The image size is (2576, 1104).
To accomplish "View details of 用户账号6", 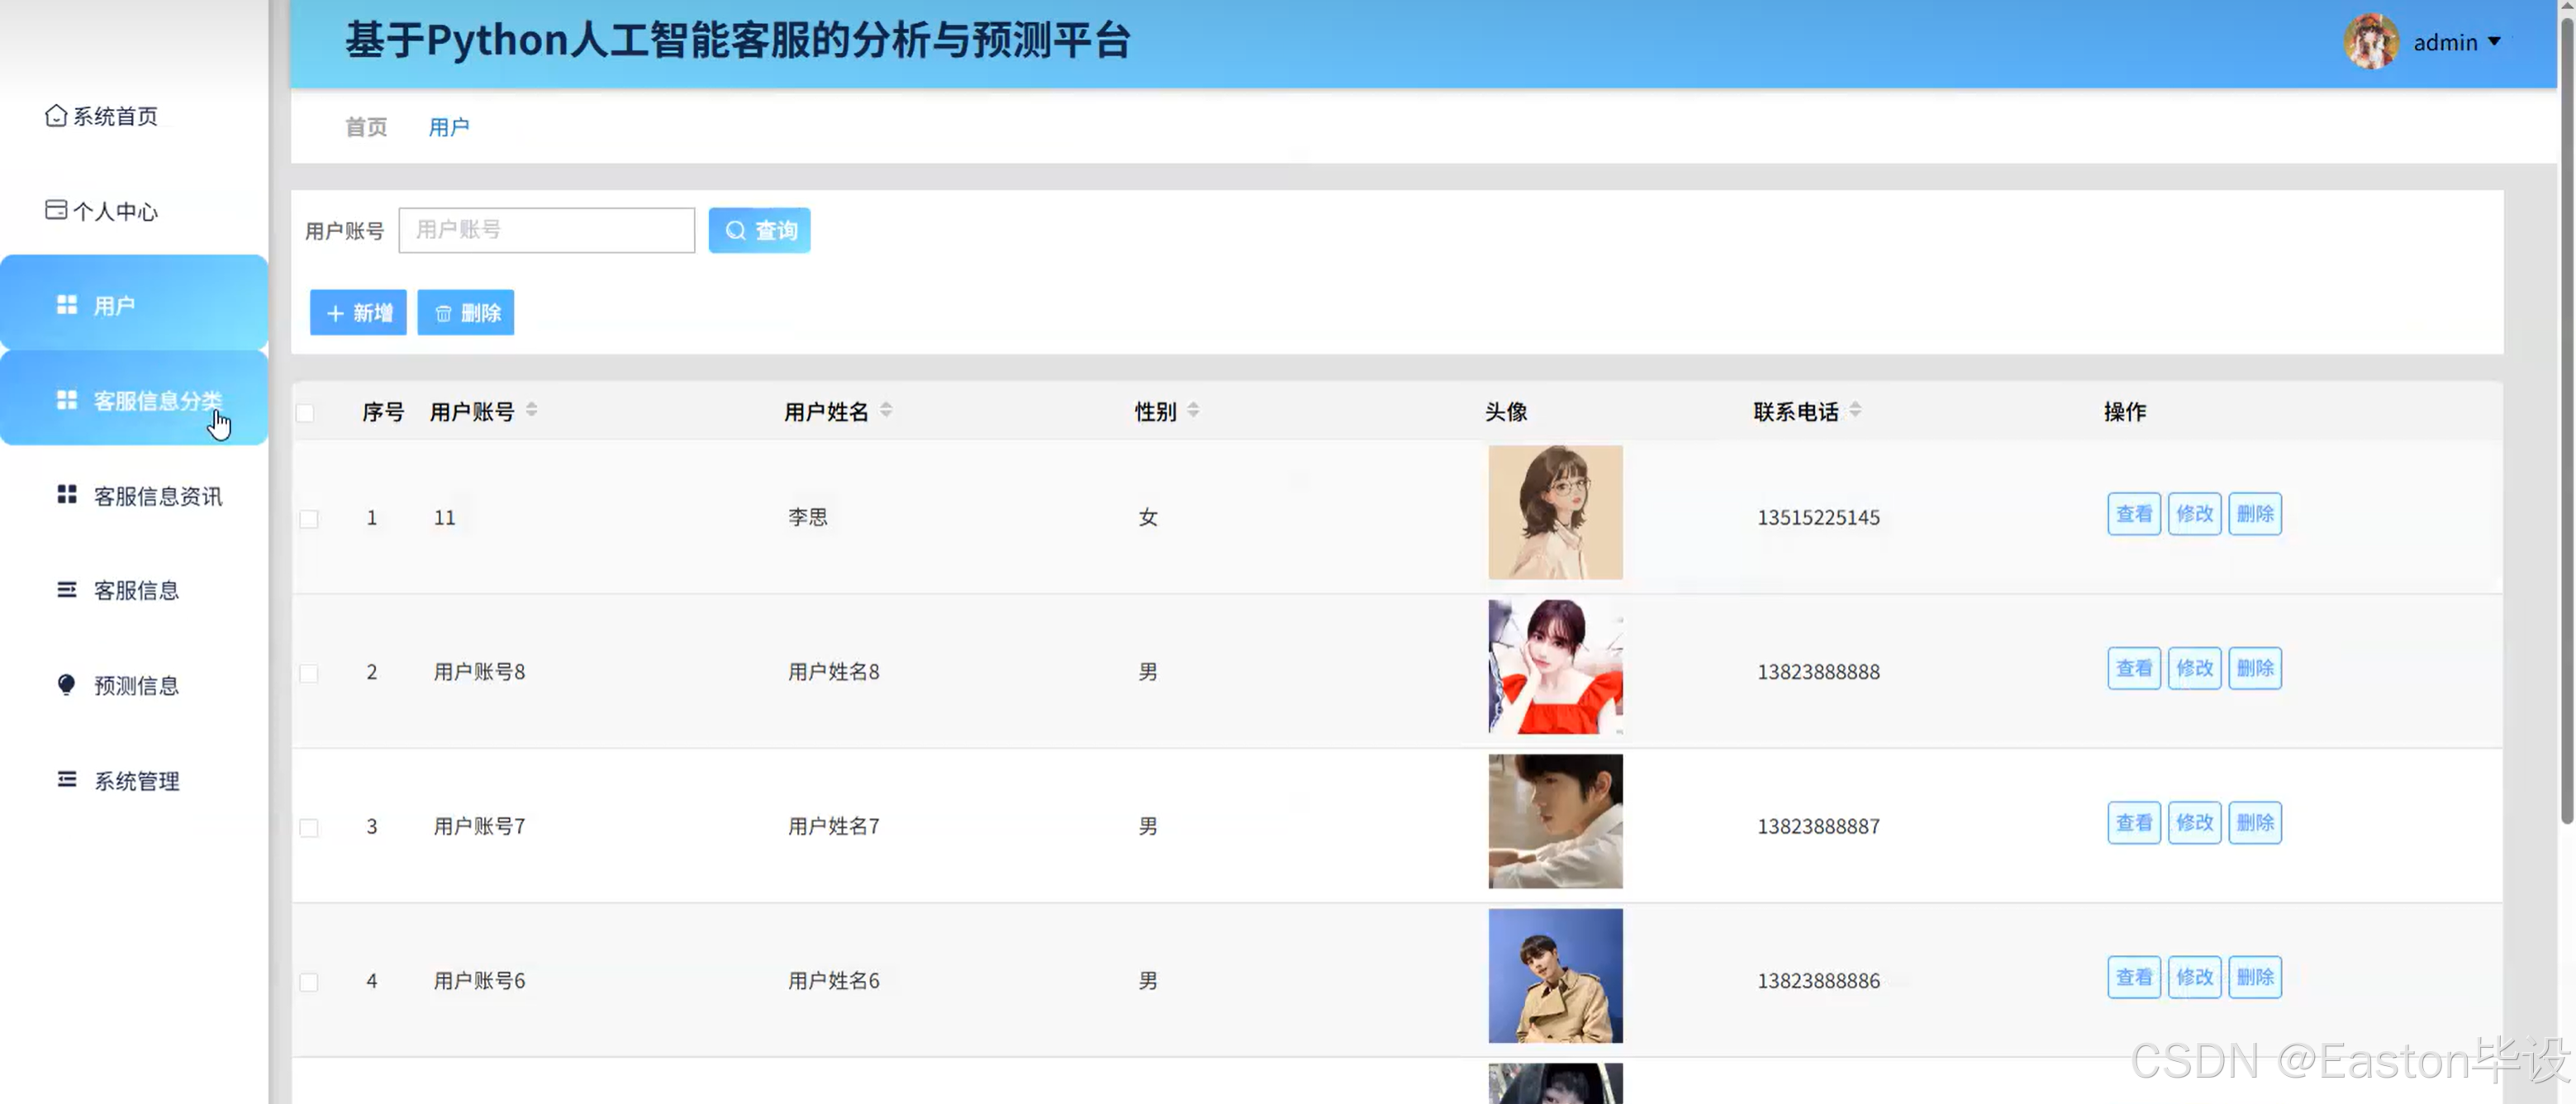I will tap(2134, 977).
